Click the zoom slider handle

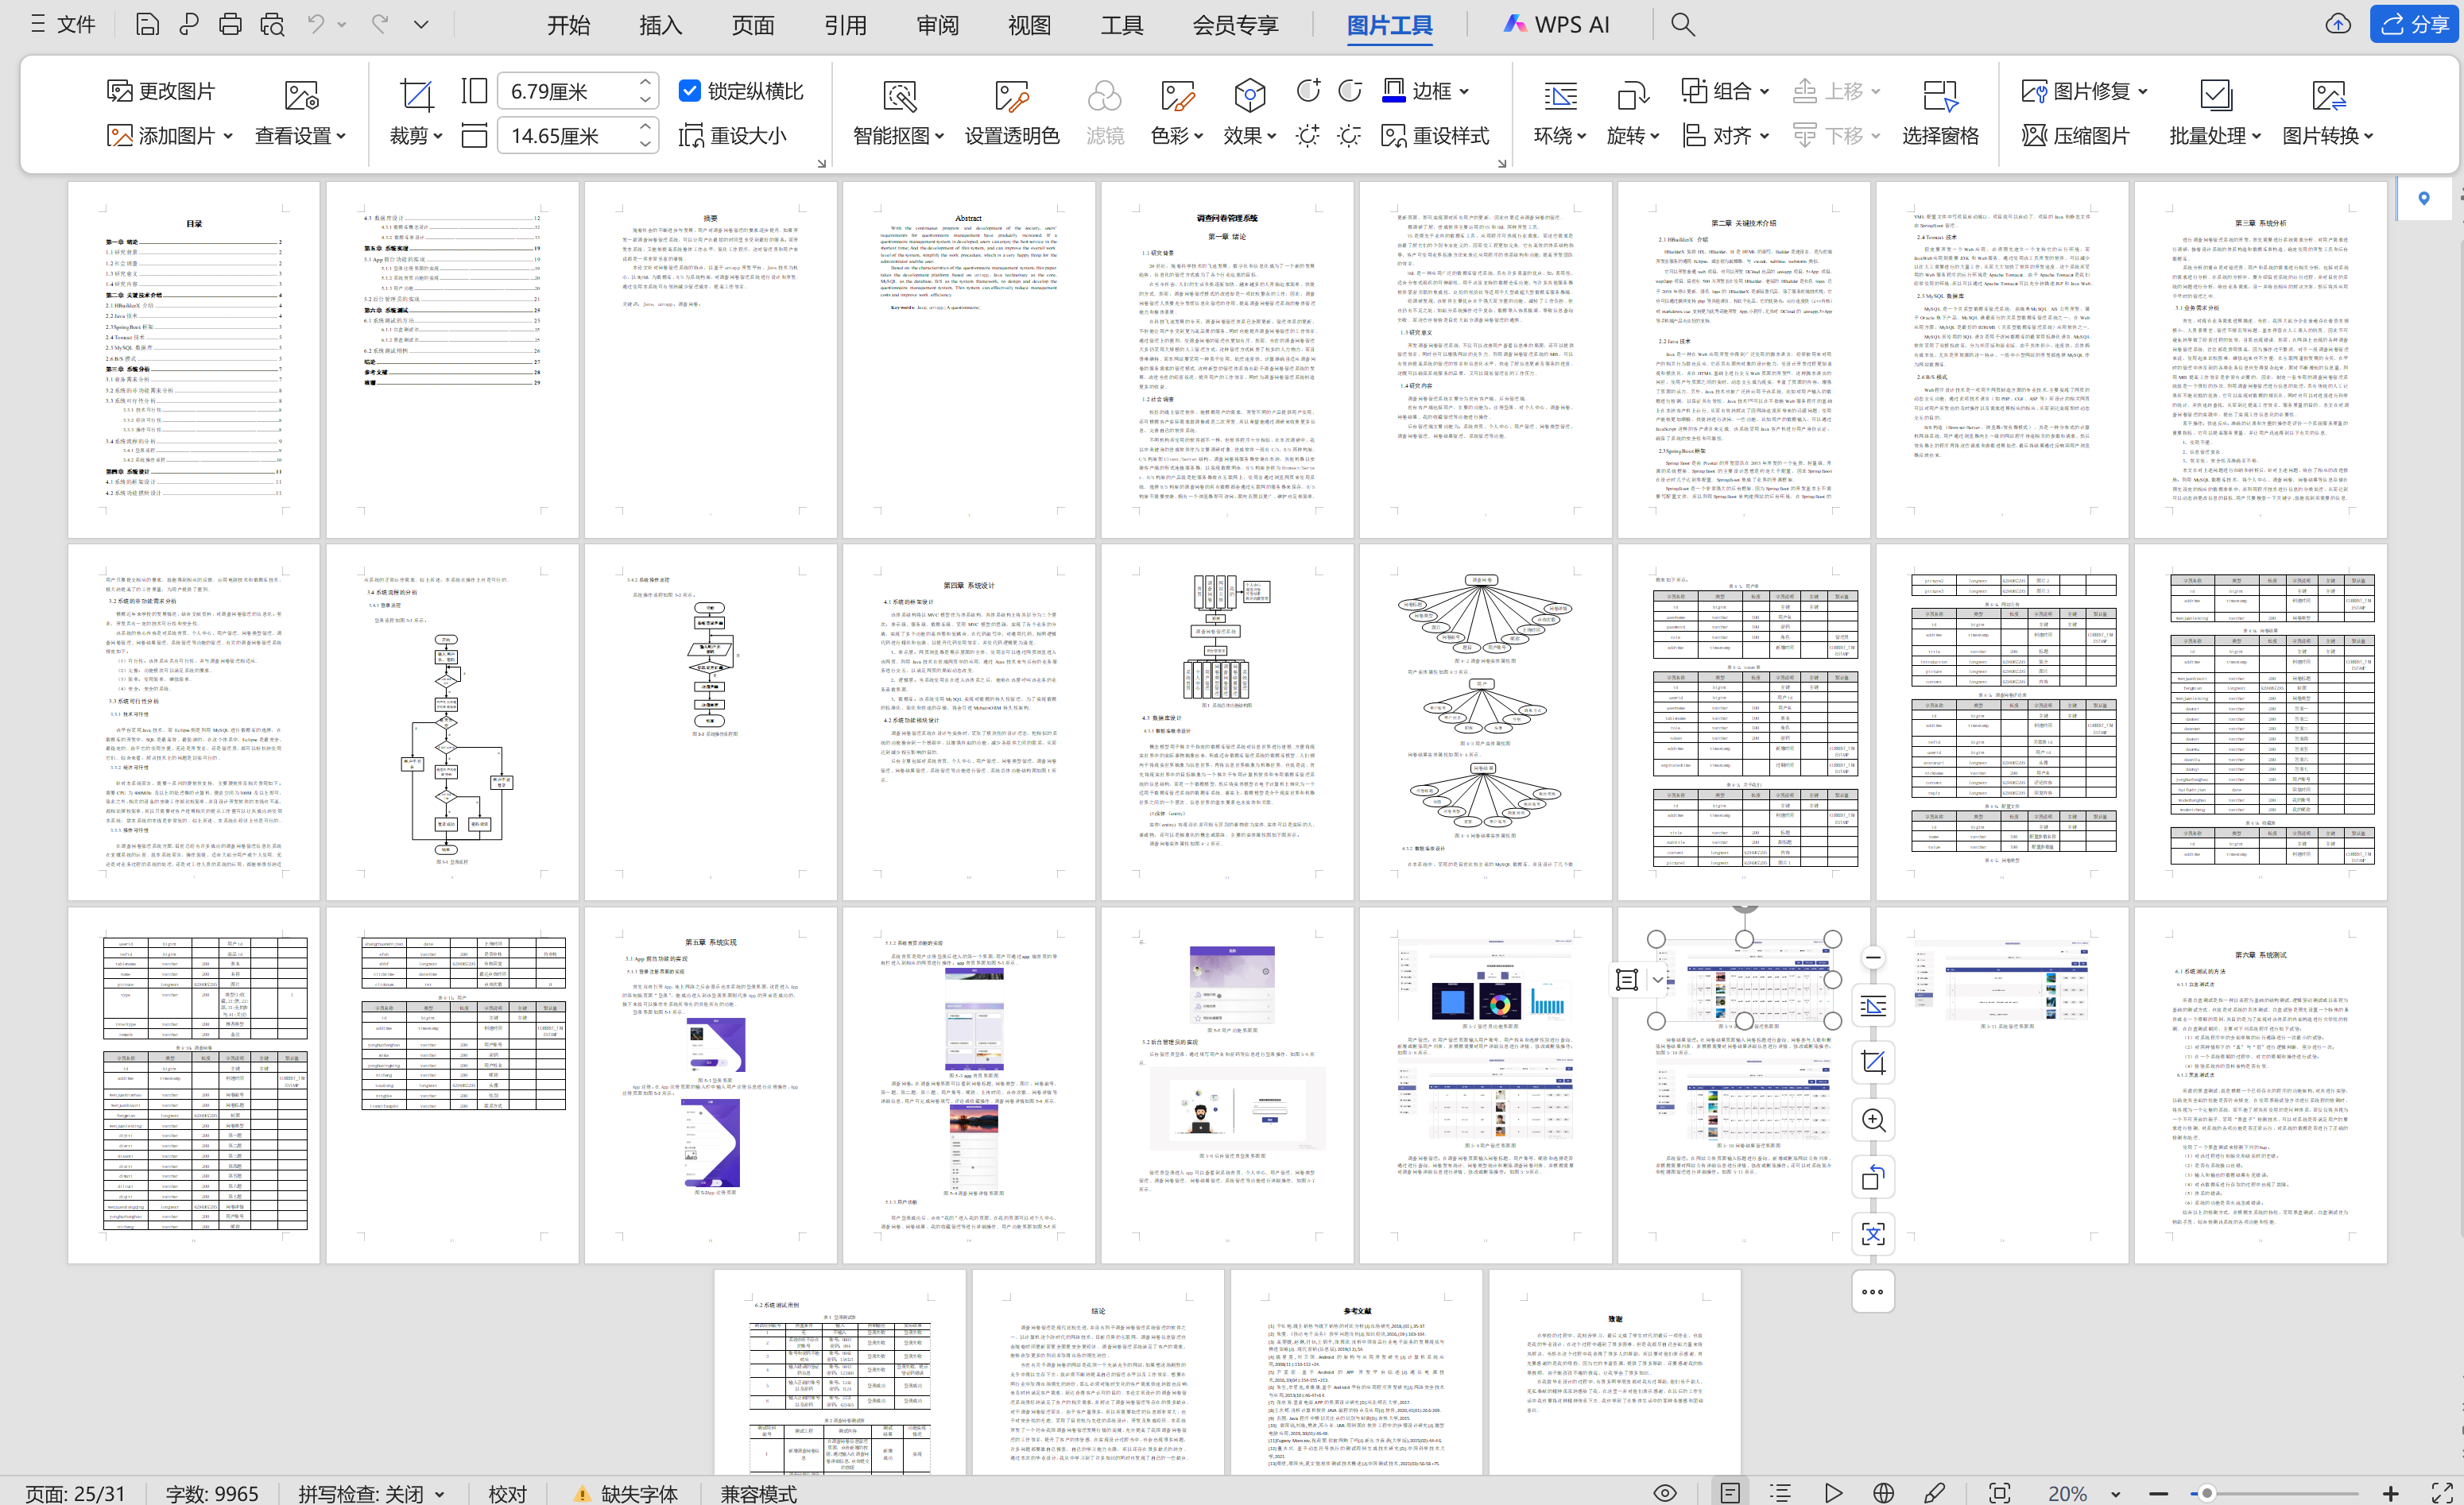click(x=2206, y=1493)
